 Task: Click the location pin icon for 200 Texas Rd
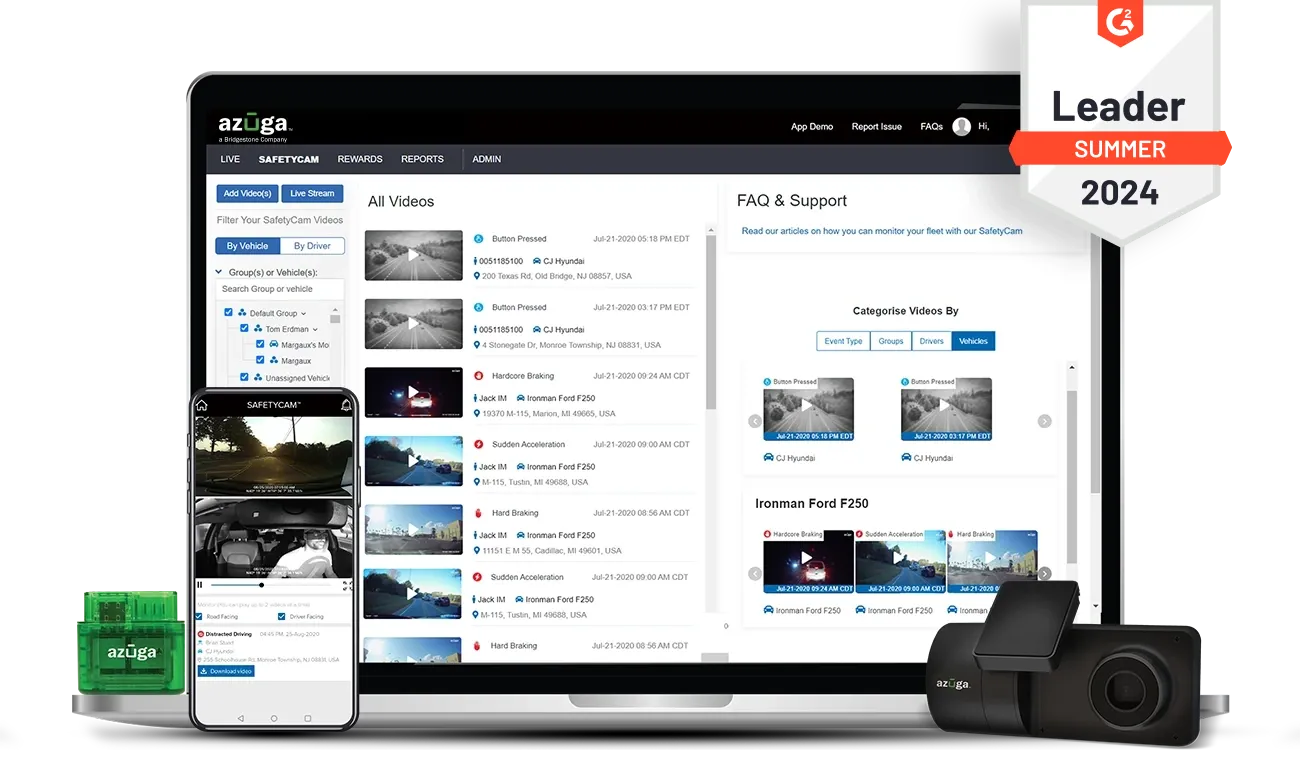point(477,276)
